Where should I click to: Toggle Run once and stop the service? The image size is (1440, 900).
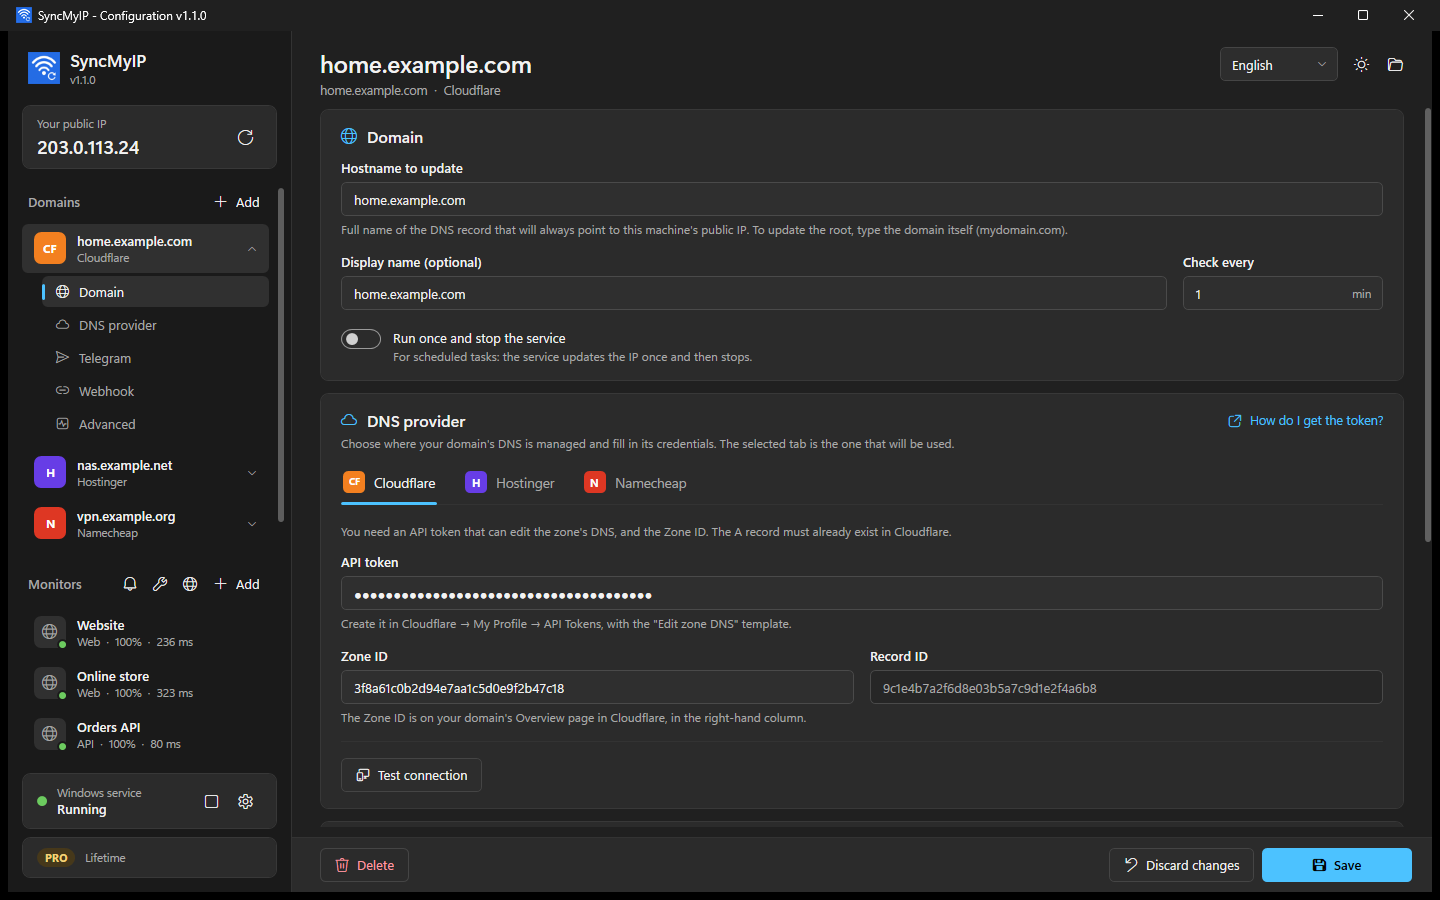(x=361, y=339)
